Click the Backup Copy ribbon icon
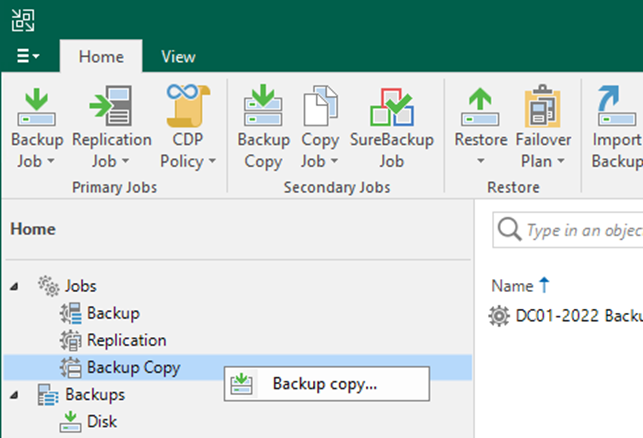 (x=263, y=105)
